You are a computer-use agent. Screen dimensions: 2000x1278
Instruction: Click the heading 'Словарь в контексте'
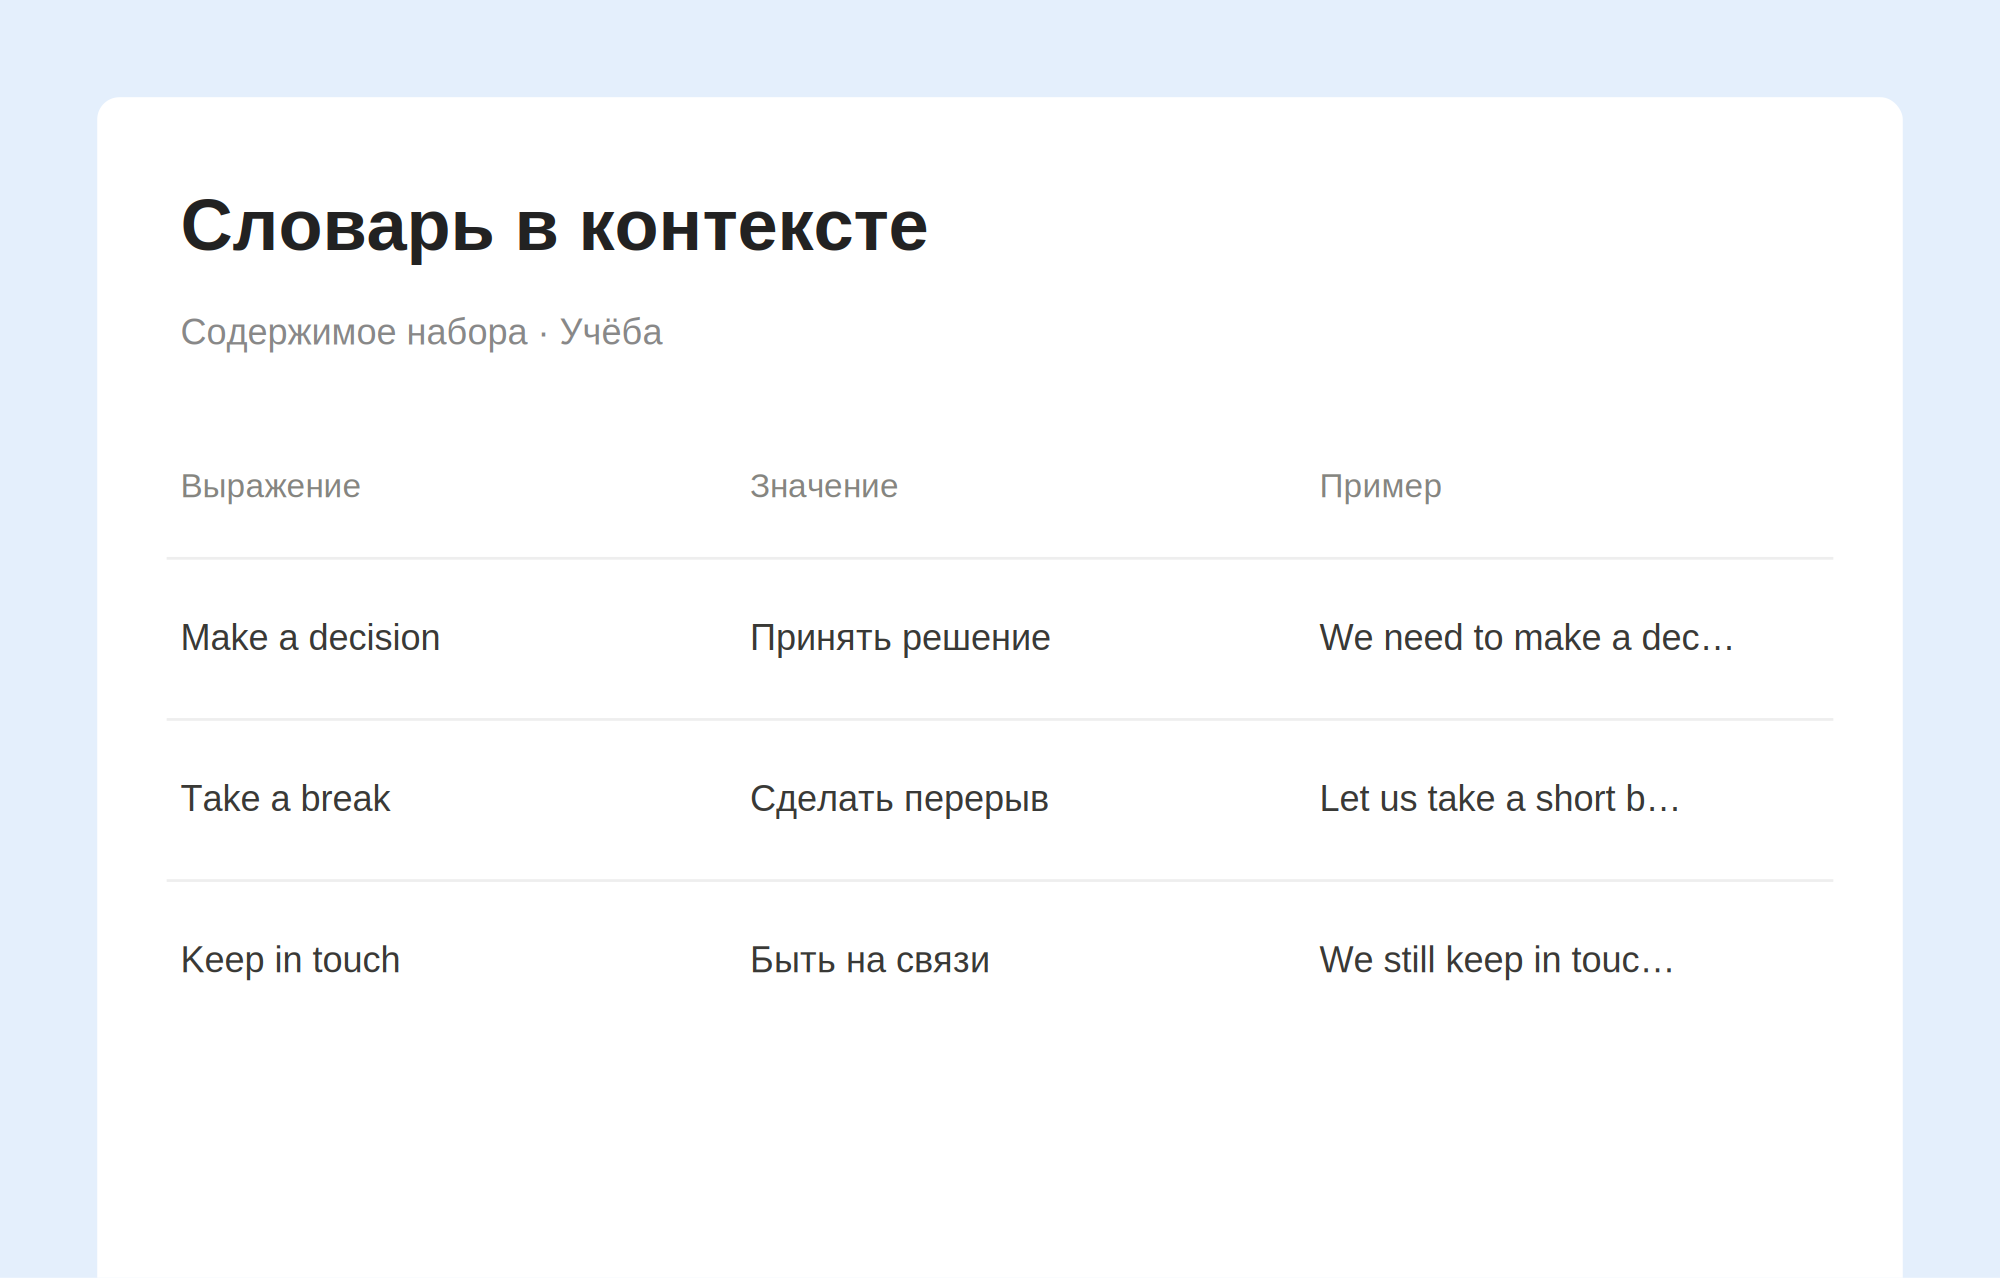(554, 227)
